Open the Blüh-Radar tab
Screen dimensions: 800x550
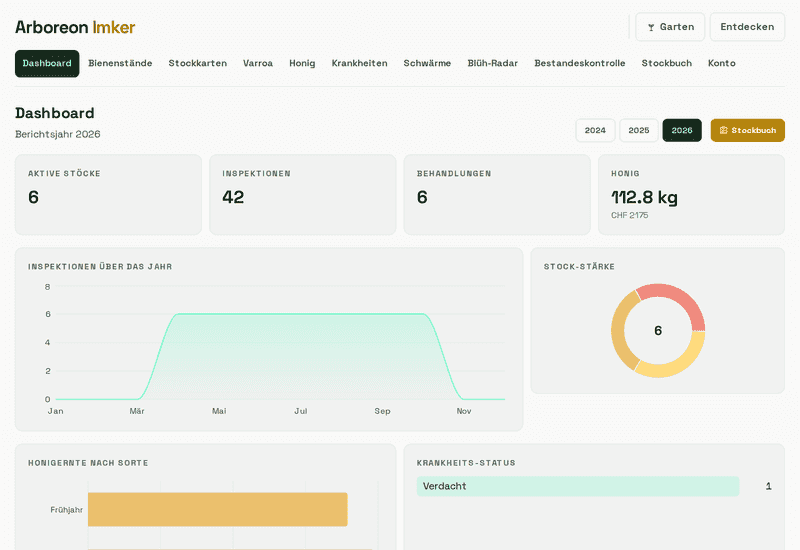pyautogui.click(x=492, y=63)
